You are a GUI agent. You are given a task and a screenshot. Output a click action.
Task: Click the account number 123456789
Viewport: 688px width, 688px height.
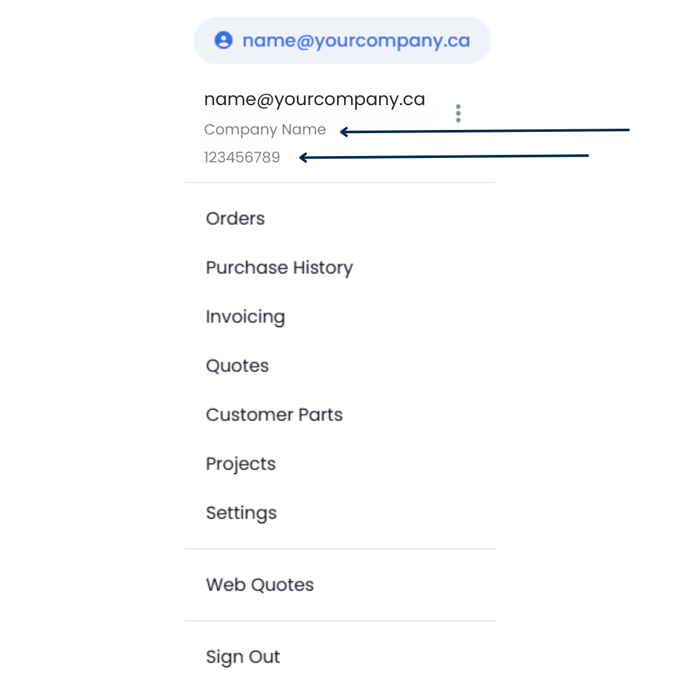[x=242, y=157]
